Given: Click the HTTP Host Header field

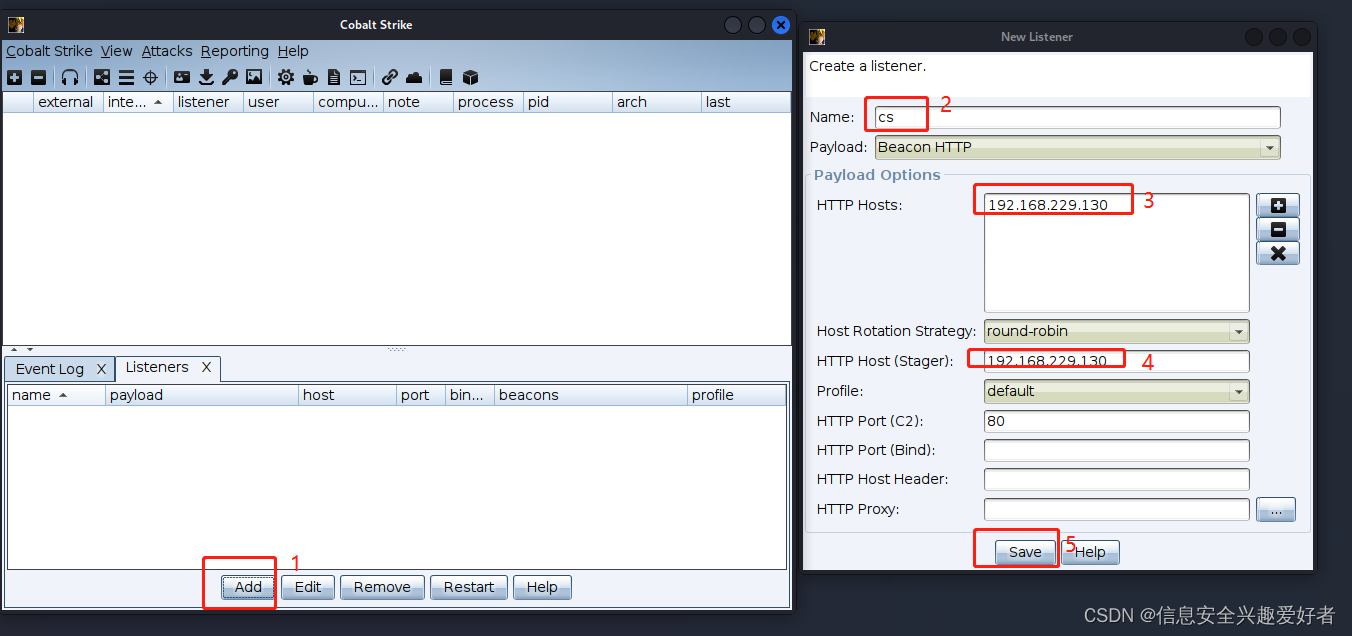Looking at the screenshot, I should coord(1117,480).
